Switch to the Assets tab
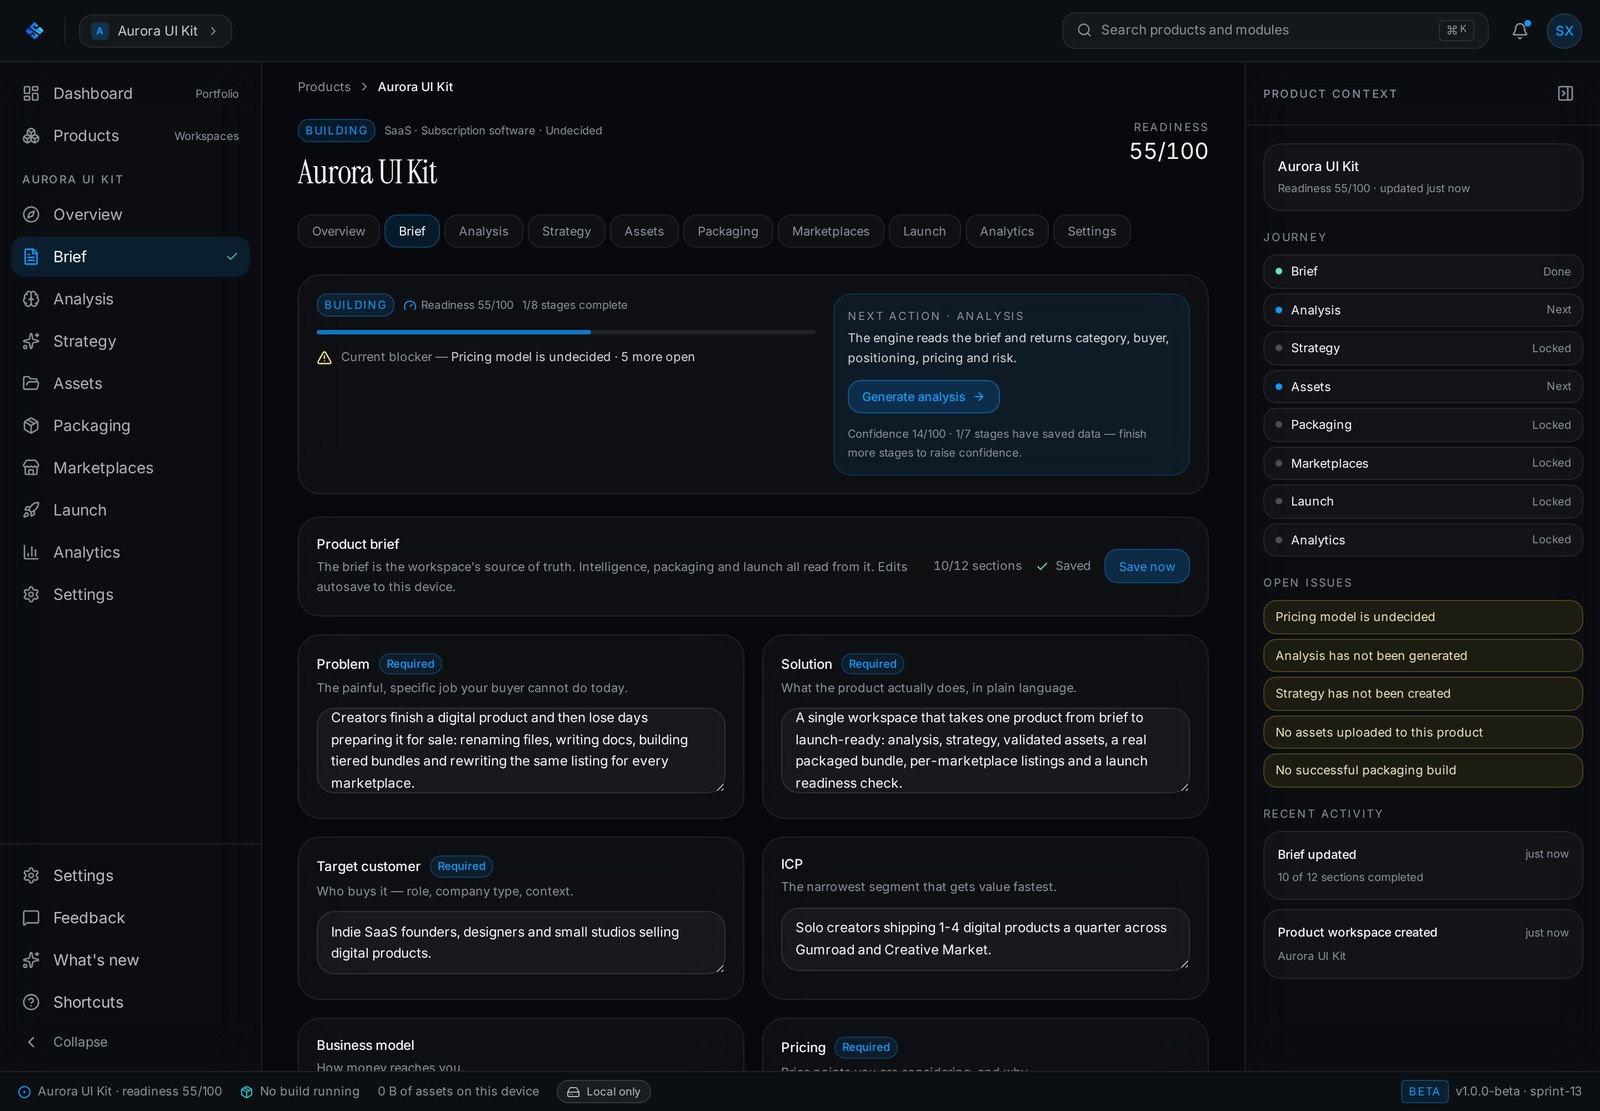Image resolution: width=1600 pixels, height=1111 pixels. 644,231
